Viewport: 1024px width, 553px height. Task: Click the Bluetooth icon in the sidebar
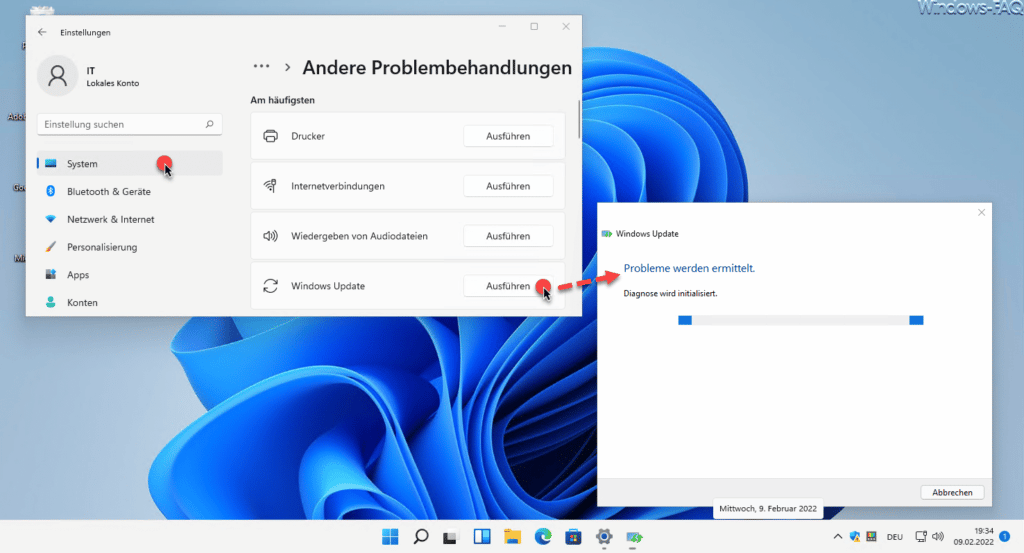pyautogui.click(x=50, y=191)
